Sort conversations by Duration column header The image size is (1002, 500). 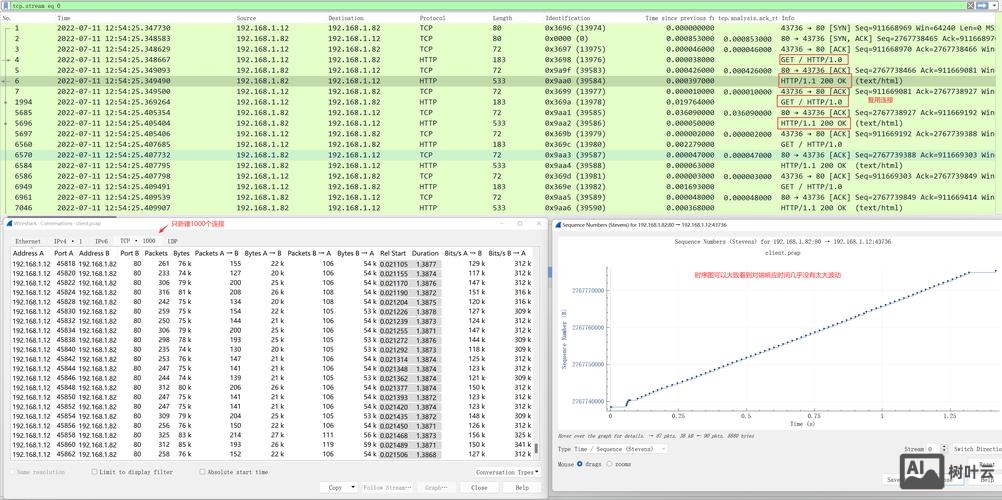(425, 254)
